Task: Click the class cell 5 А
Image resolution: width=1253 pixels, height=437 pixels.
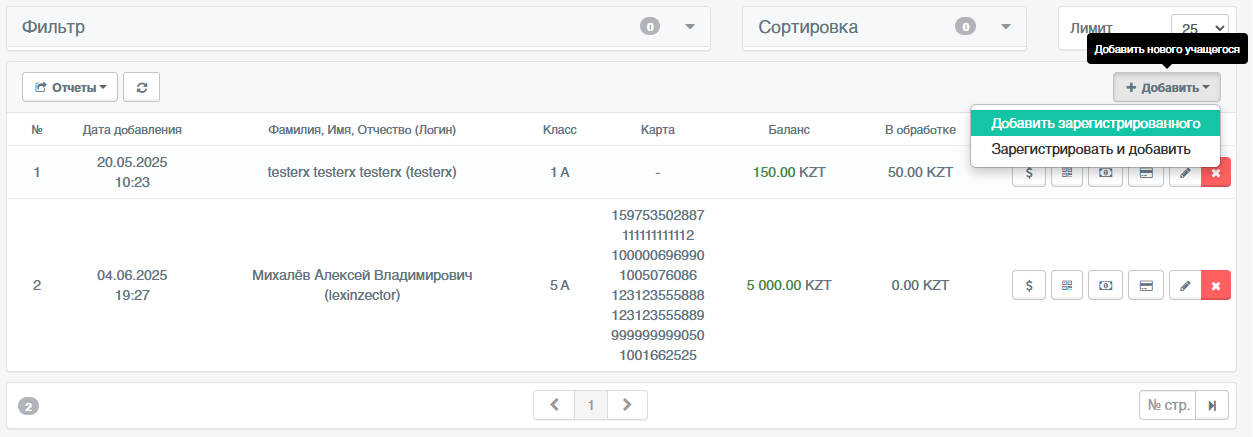Action: [x=560, y=285]
